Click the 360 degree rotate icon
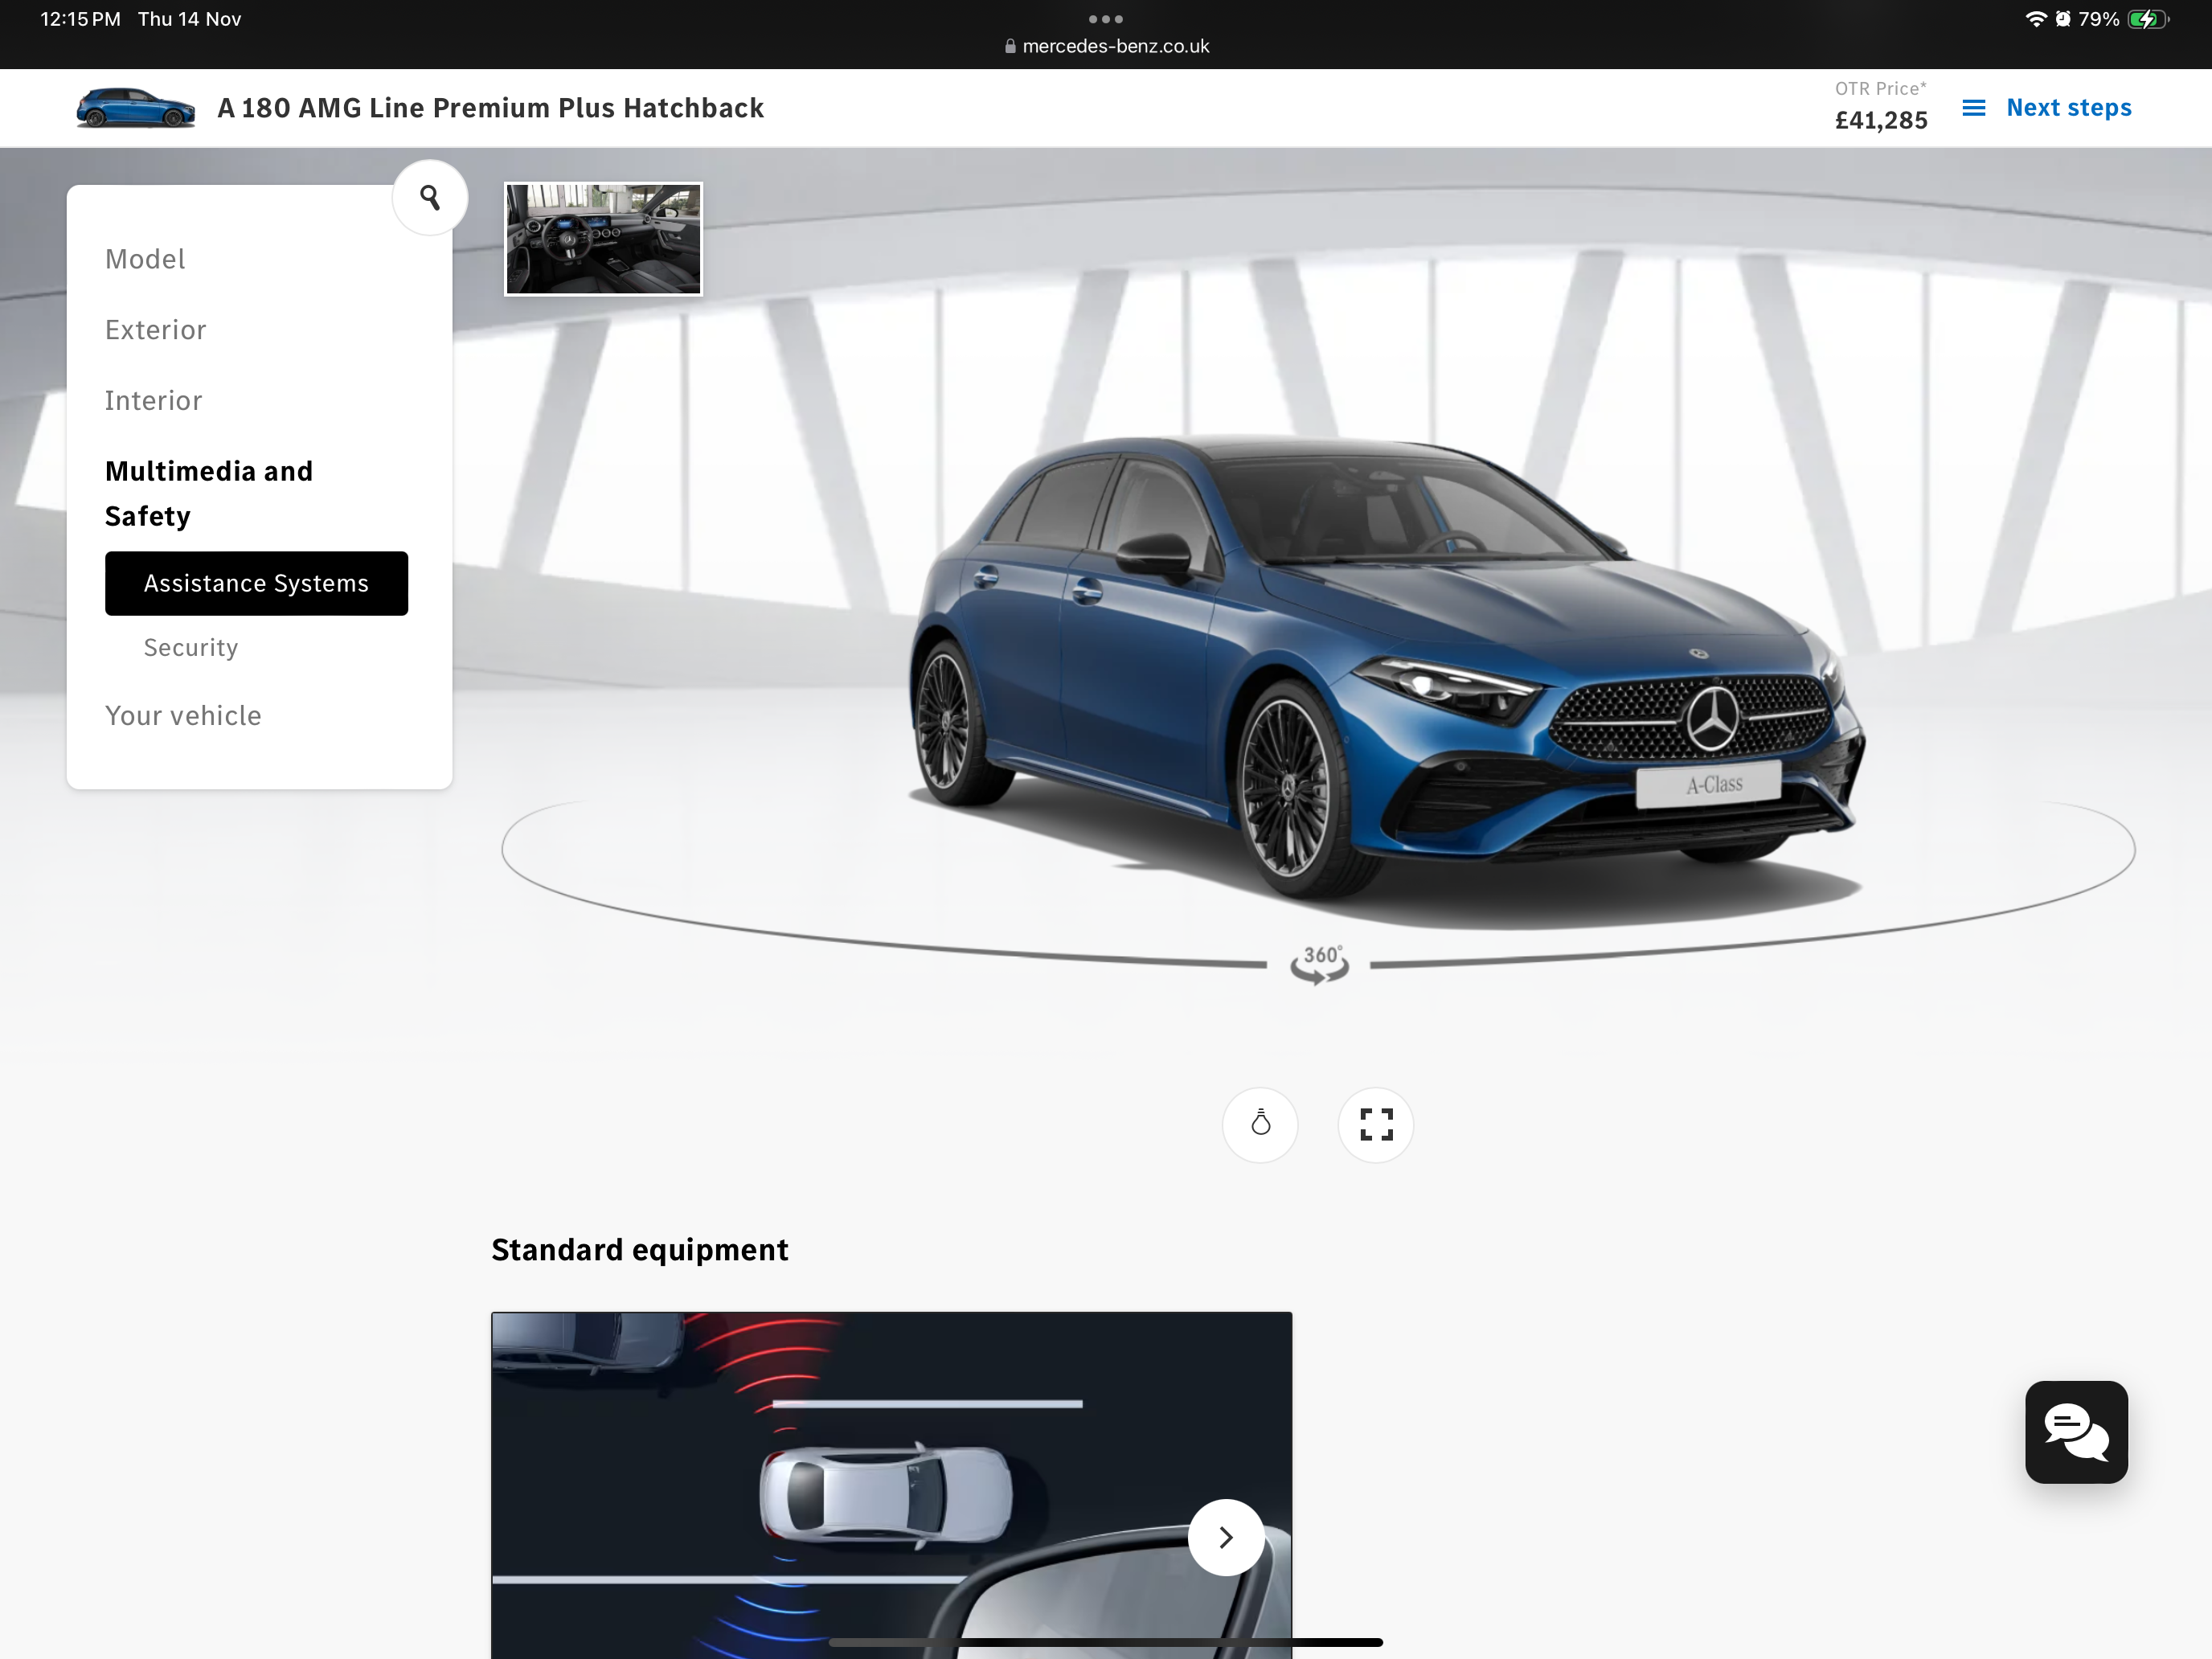The width and height of the screenshot is (2212, 1659). [x=1319, y=964]
